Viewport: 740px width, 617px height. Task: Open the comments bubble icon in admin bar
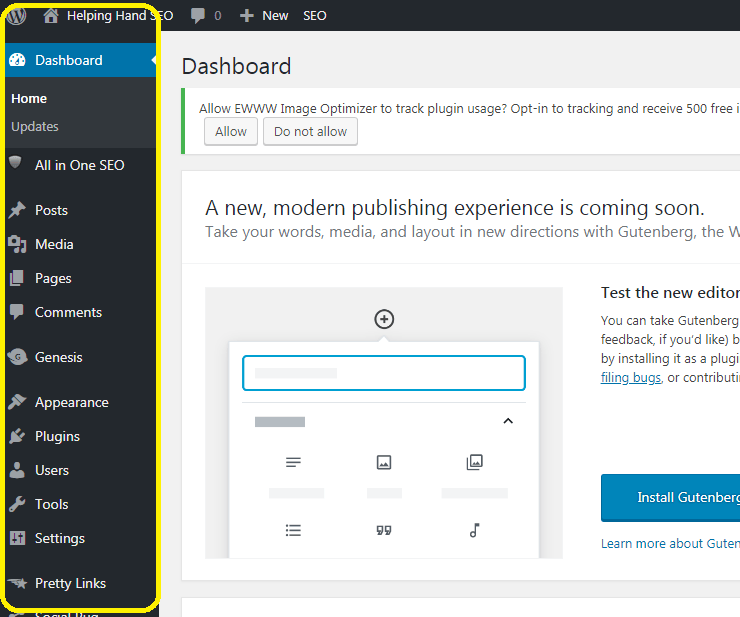[198, 16]
